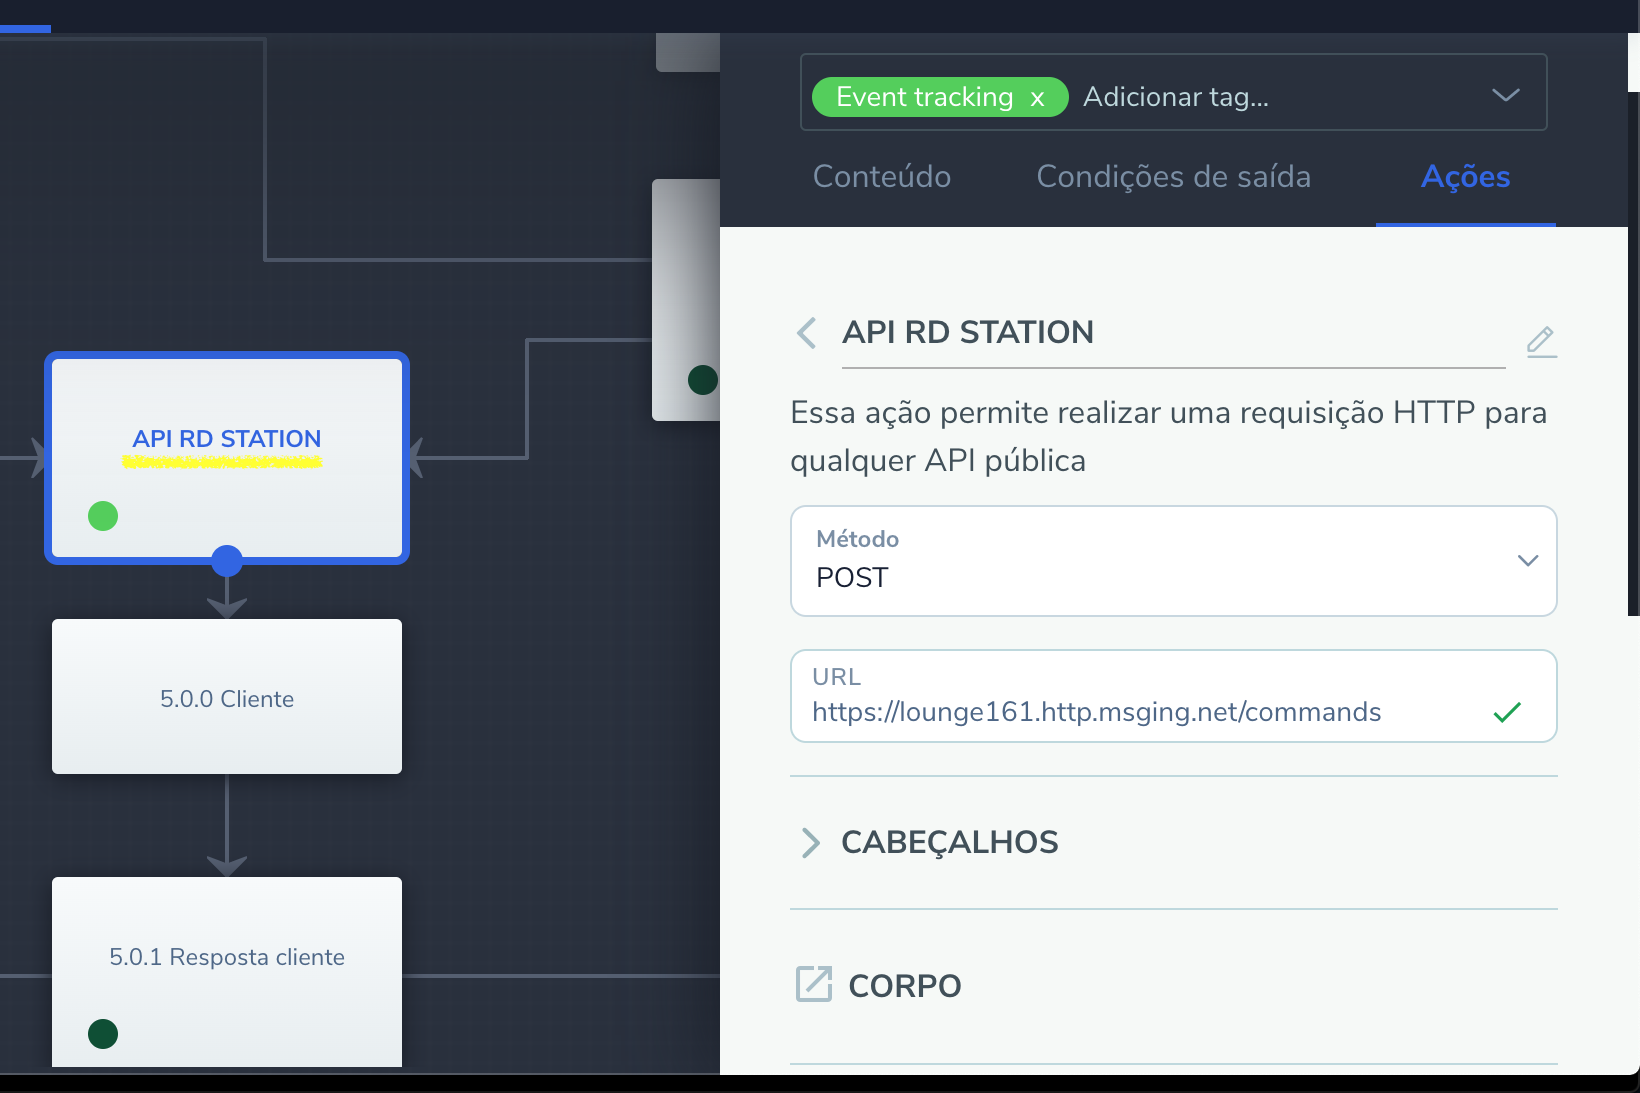Select the API RD STATION block

point(227,458)
